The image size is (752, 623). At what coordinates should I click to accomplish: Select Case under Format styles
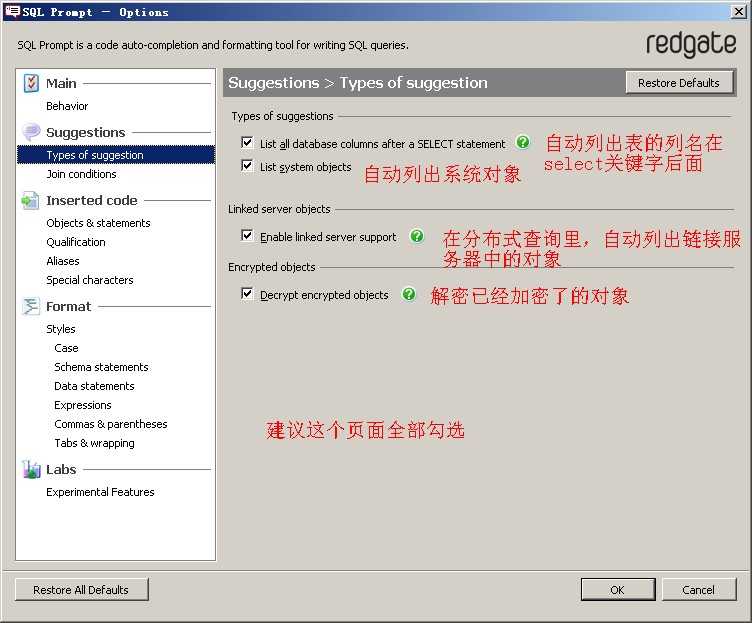(66, 348)
